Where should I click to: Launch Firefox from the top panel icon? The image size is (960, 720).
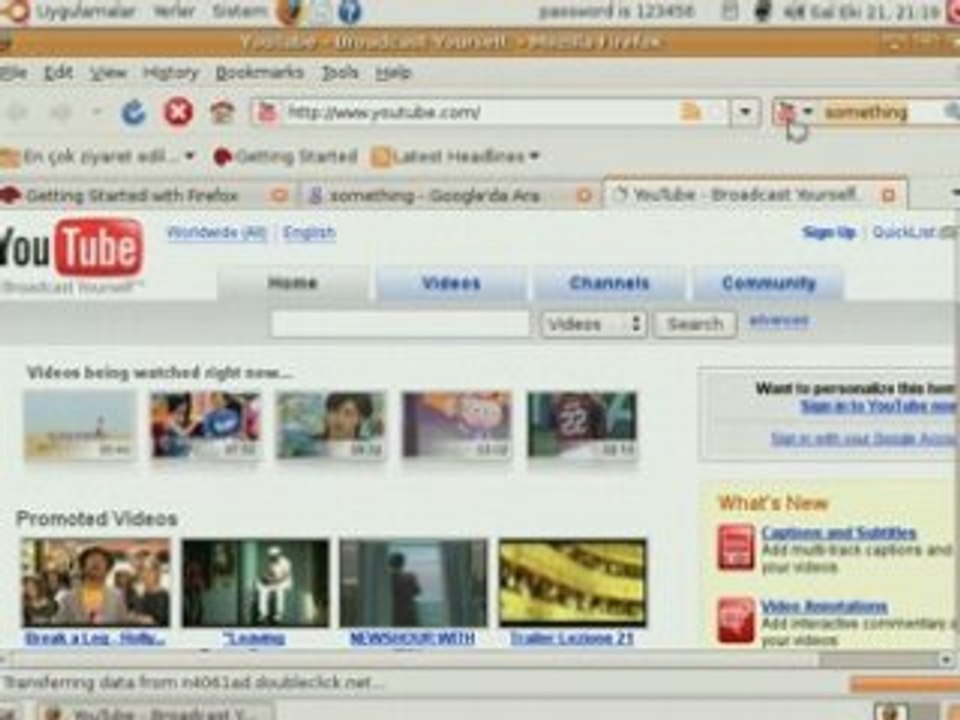point(291,12)
